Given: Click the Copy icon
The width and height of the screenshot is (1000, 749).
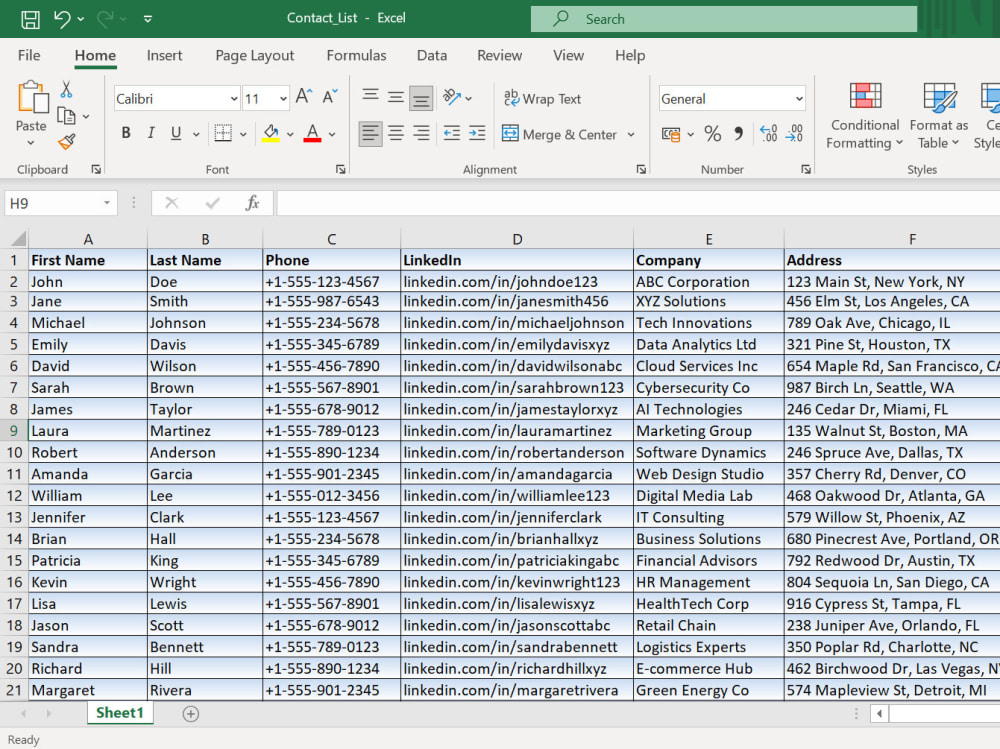Looking at the screenshot, I should 66,115.
